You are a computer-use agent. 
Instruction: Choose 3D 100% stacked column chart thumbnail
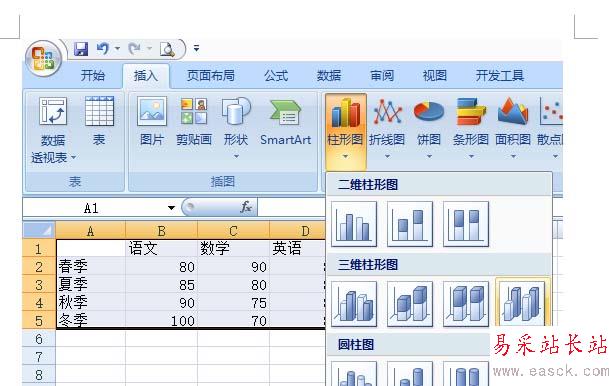466,304
